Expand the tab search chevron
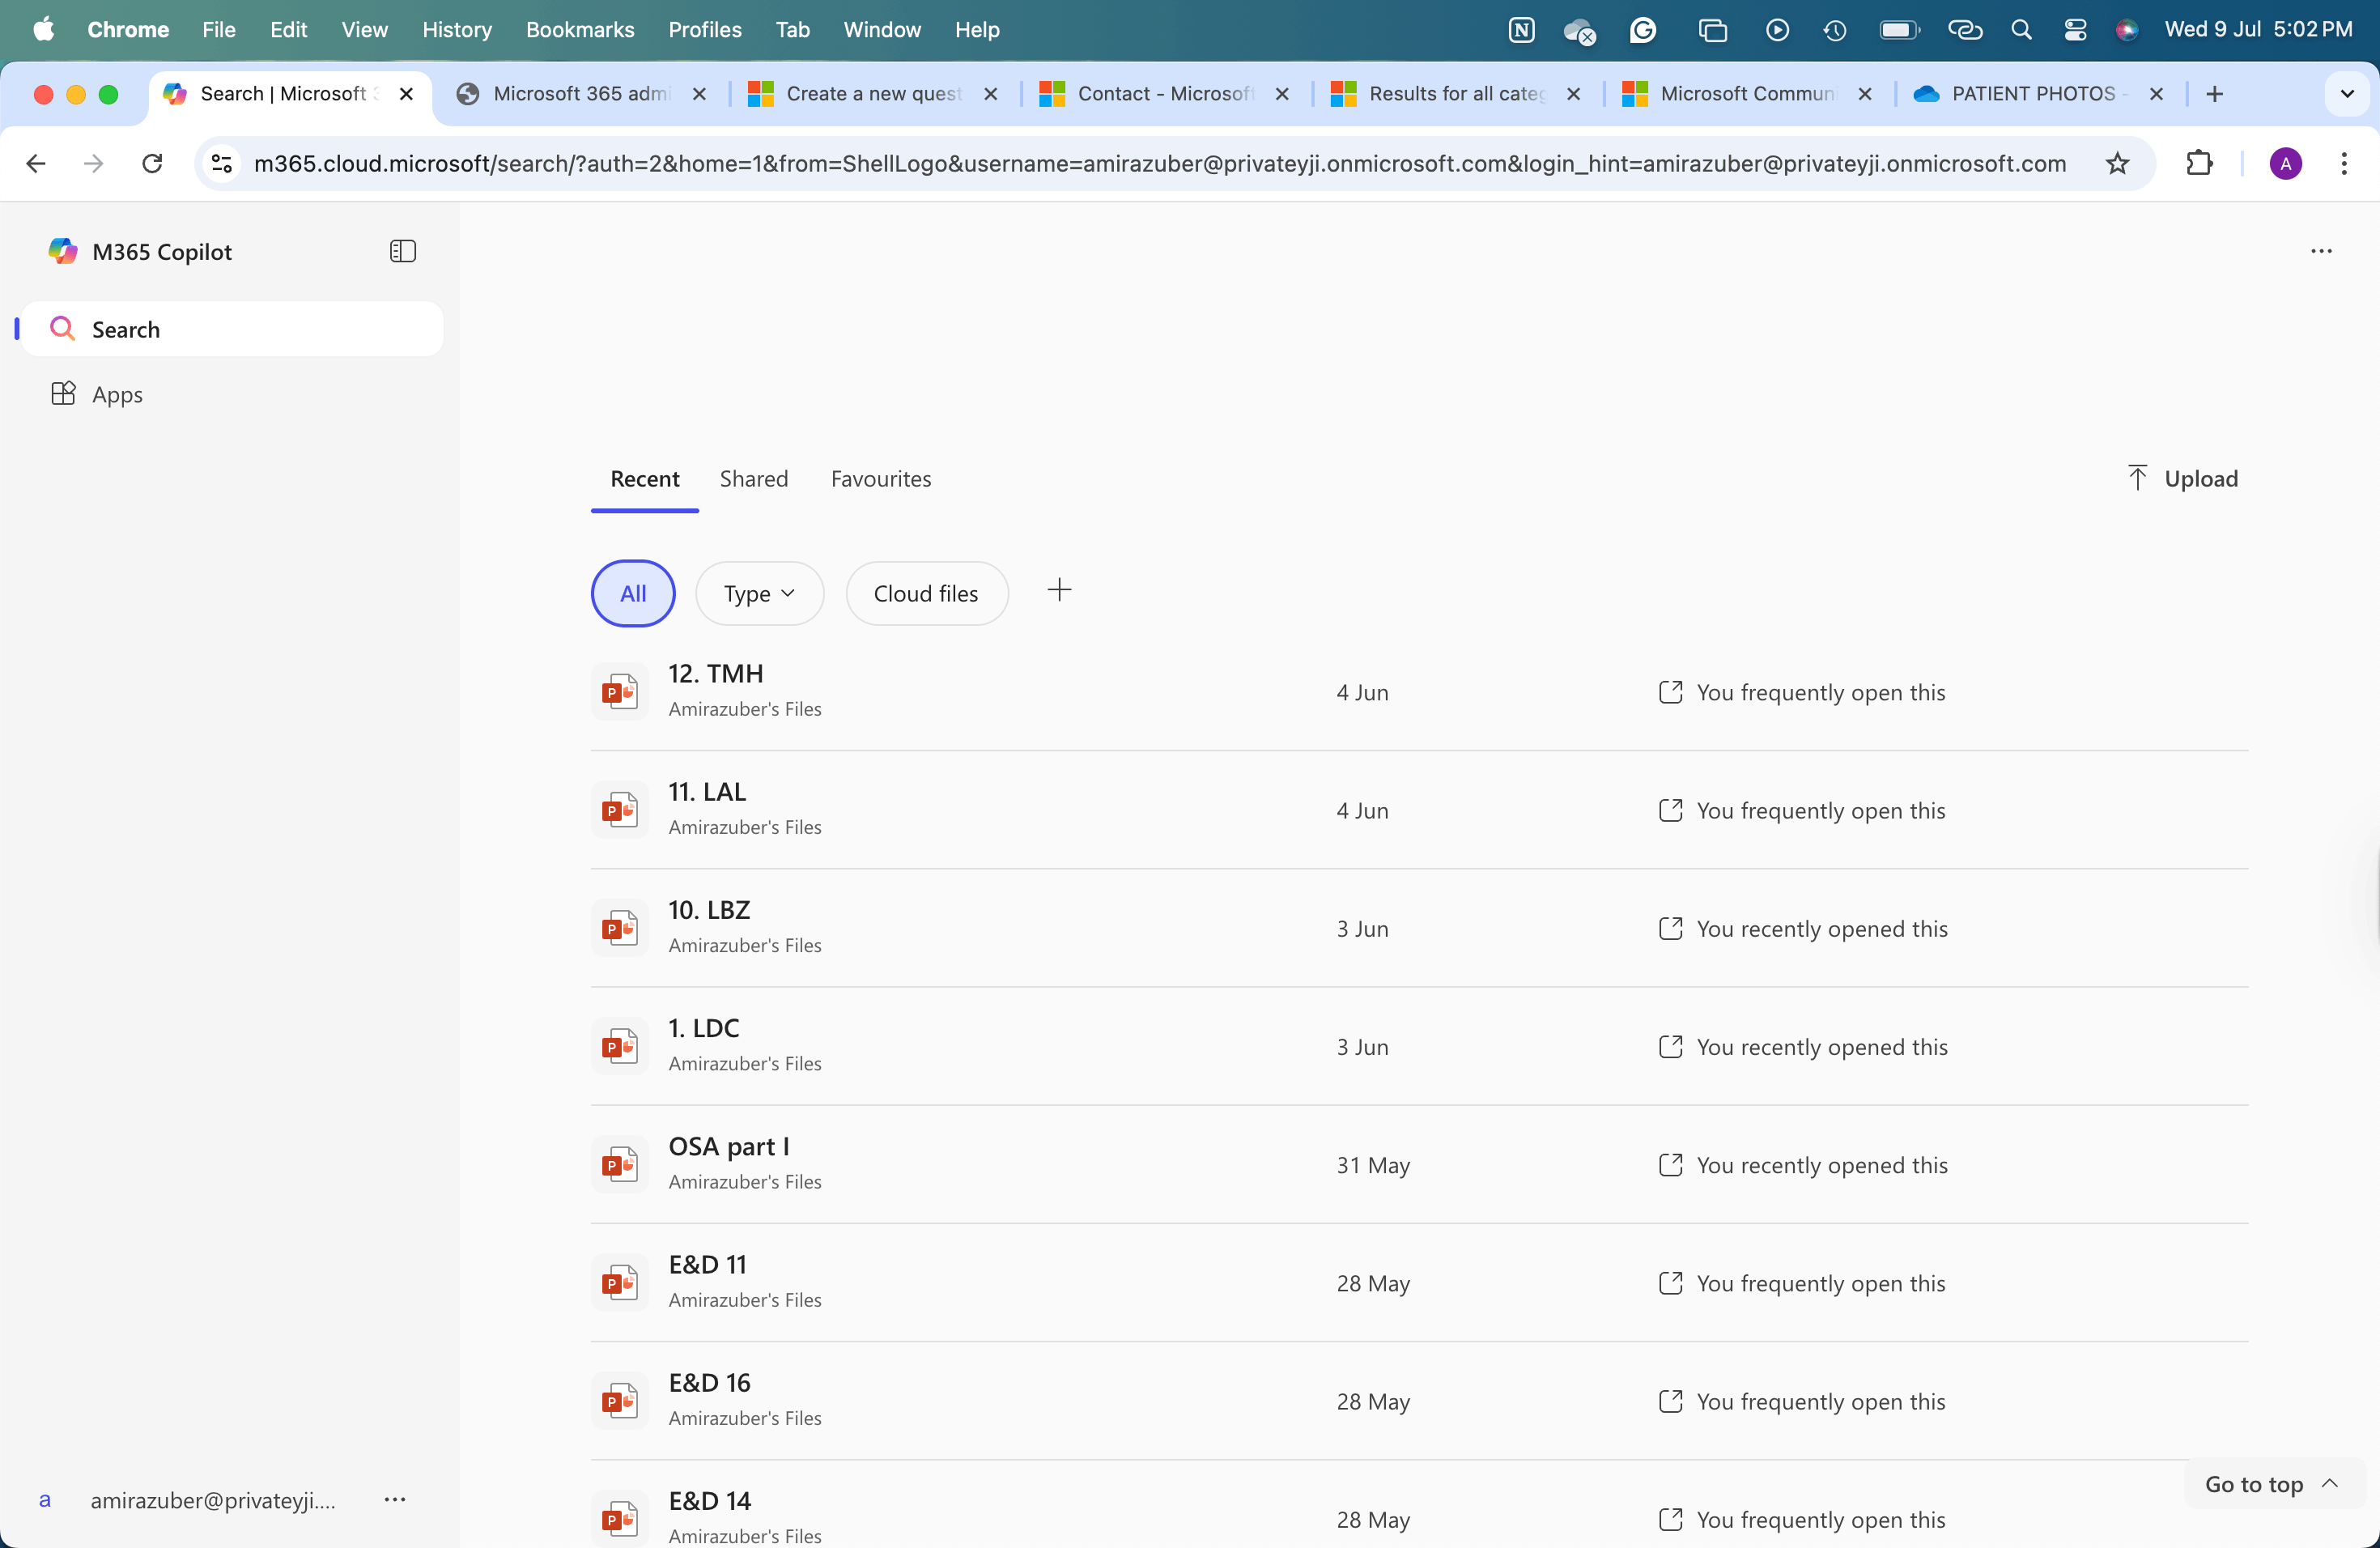Screen dimensions: 2380x1548 [x=2347, y=94]
